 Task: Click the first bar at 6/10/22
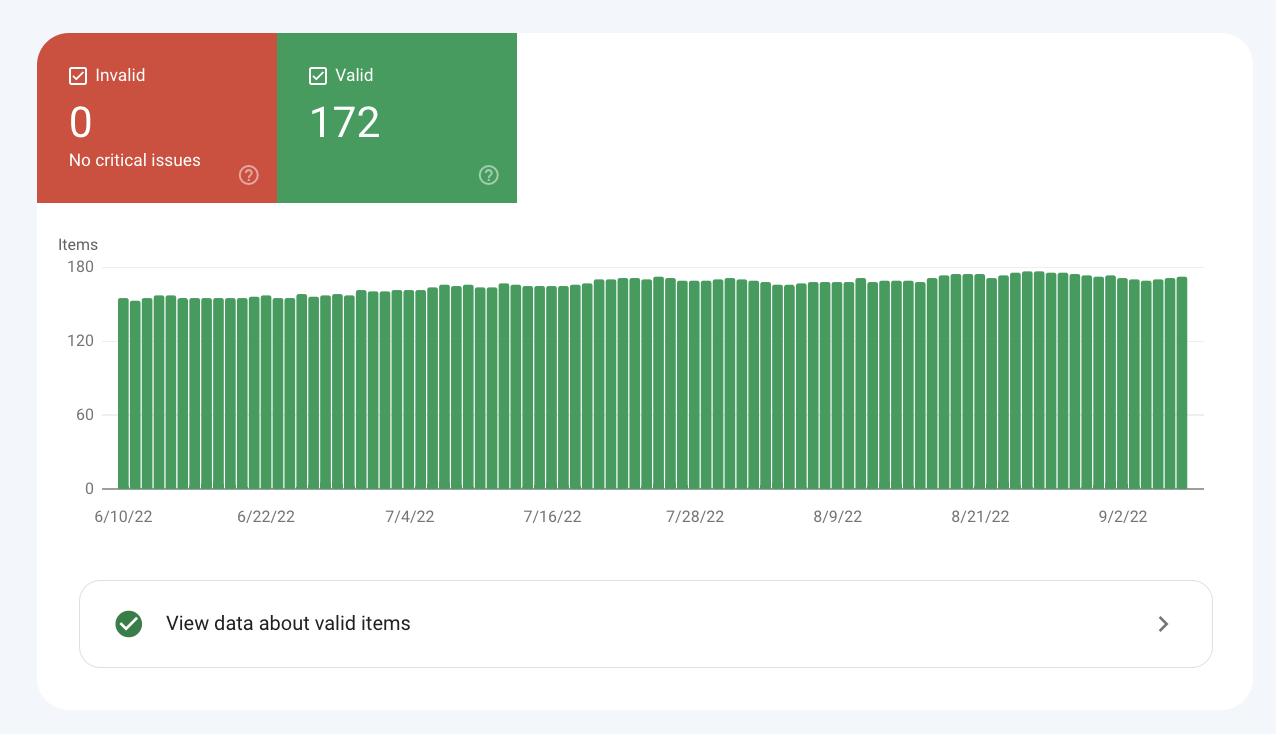pyautogui.click(x=124, y=393)
